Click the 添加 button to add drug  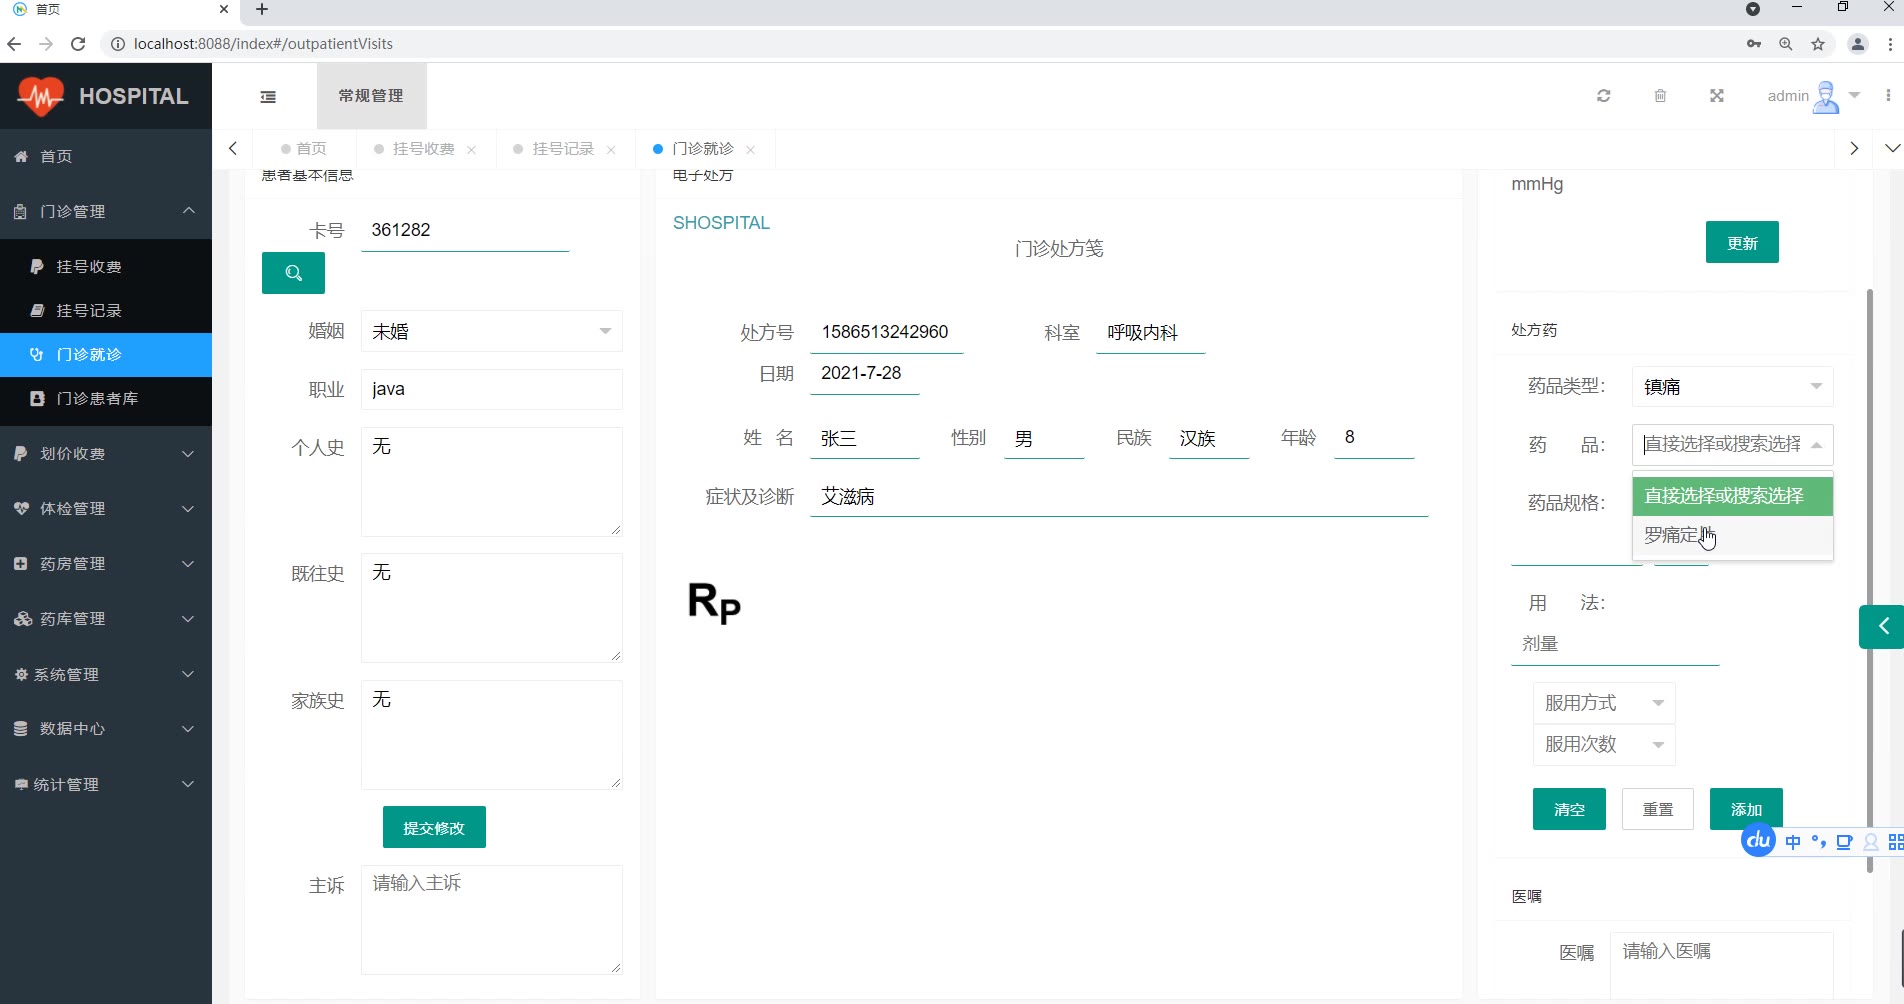(x=1745, y=809)
